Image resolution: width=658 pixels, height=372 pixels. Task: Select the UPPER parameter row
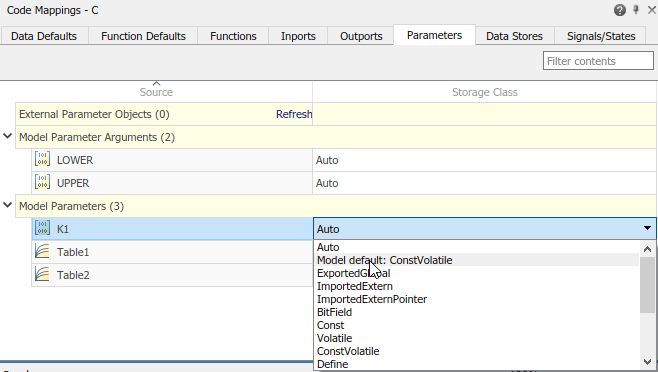172,183
